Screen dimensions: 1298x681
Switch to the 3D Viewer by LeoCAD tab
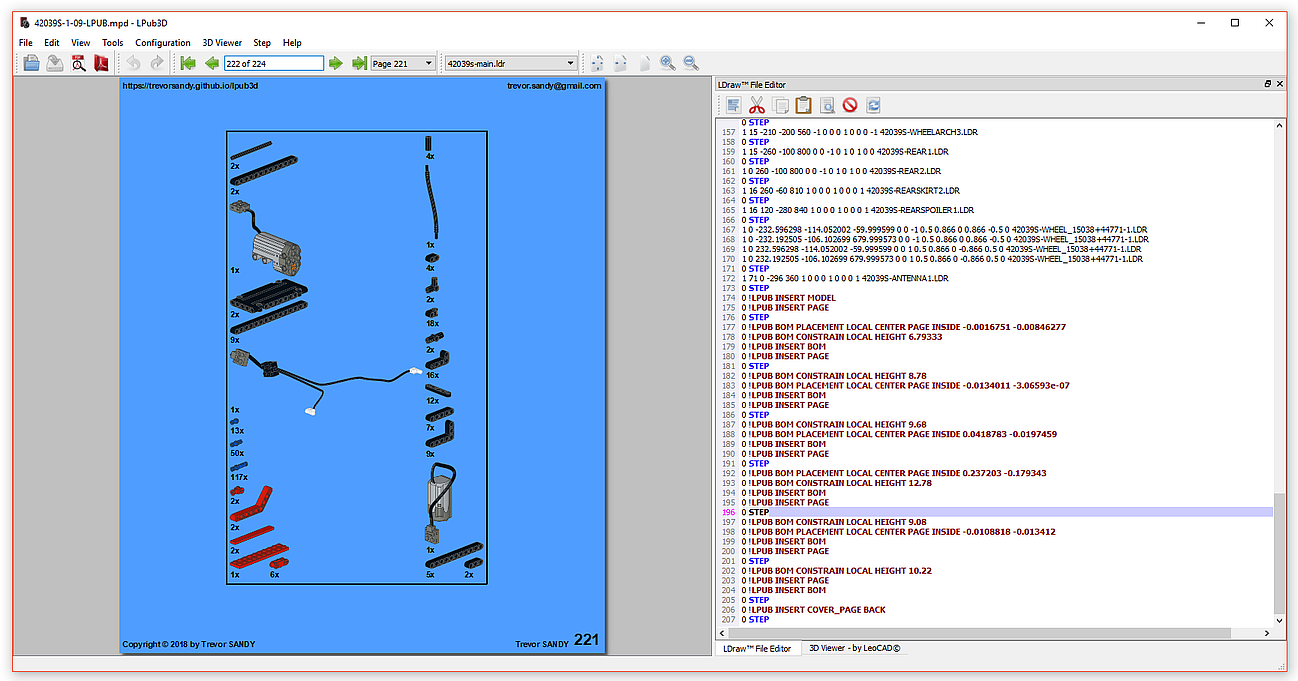click(856, 648)
